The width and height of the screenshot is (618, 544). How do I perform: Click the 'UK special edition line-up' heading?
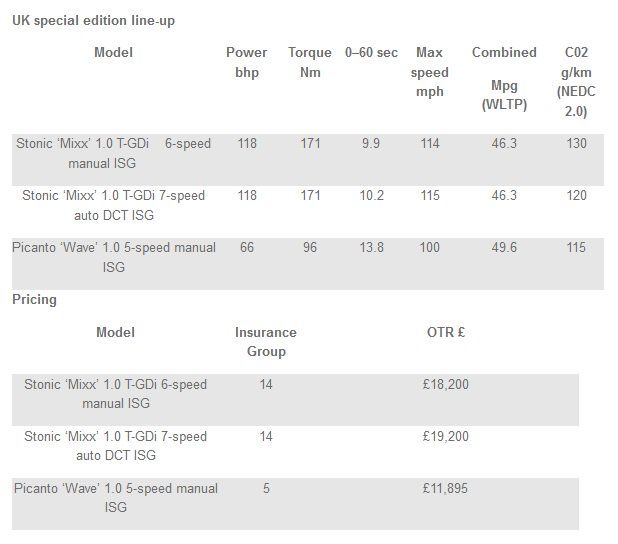pyautogui.click(x=93, y=20)
